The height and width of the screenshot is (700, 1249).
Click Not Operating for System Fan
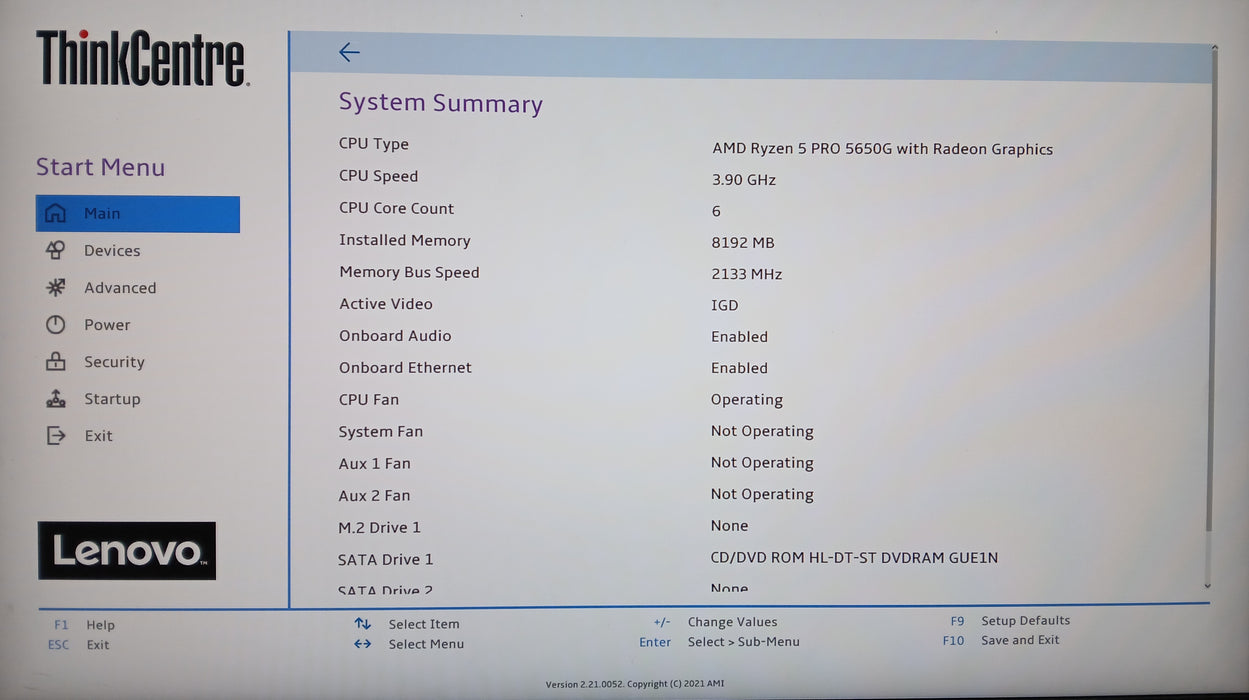[762, 432]
